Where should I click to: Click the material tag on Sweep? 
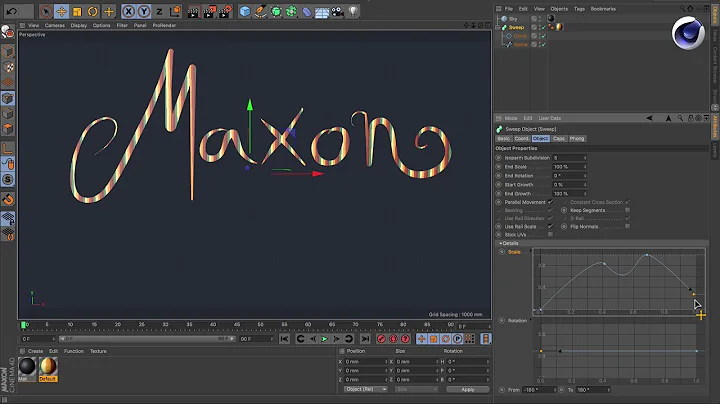coord(559,27)
